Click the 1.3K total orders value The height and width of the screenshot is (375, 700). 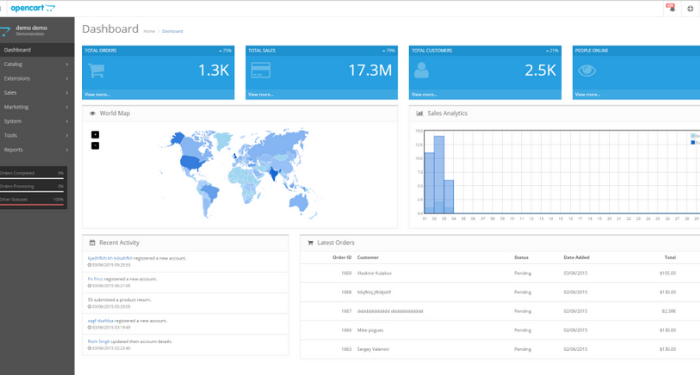[x=213, y=71]
